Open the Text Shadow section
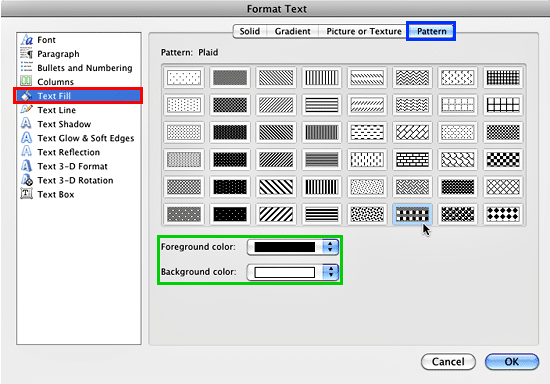 (79, 124)
